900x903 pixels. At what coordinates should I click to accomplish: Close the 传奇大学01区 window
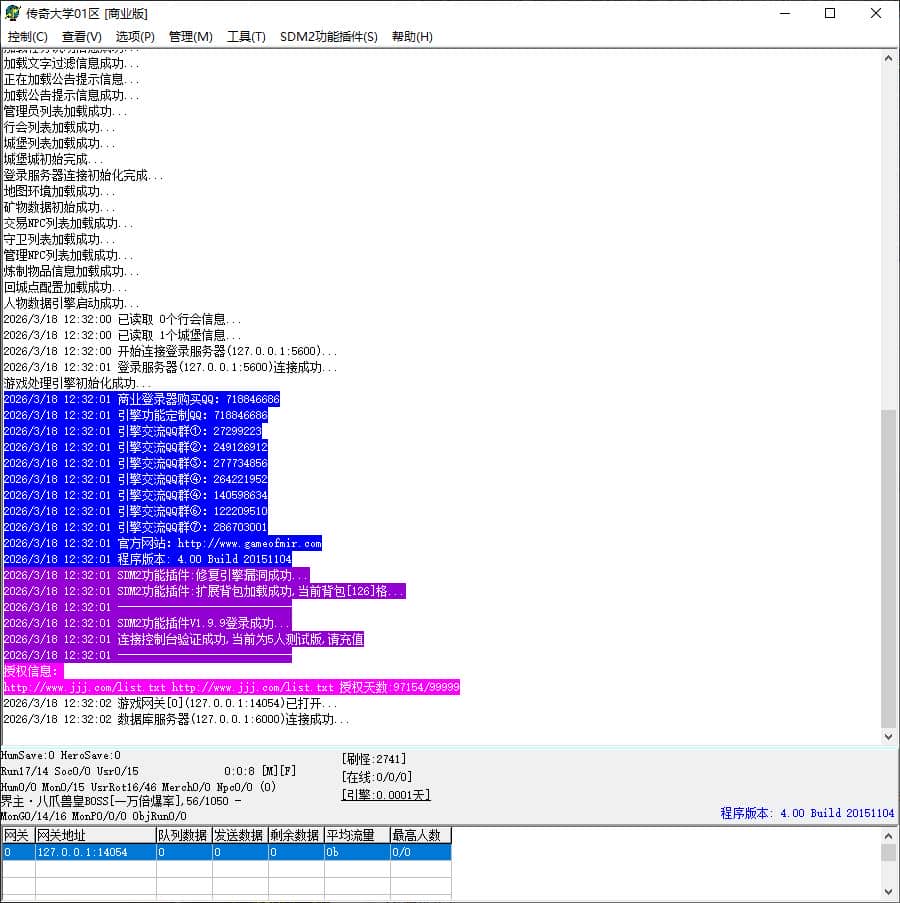pyautogui.click(x=875, y=13)
